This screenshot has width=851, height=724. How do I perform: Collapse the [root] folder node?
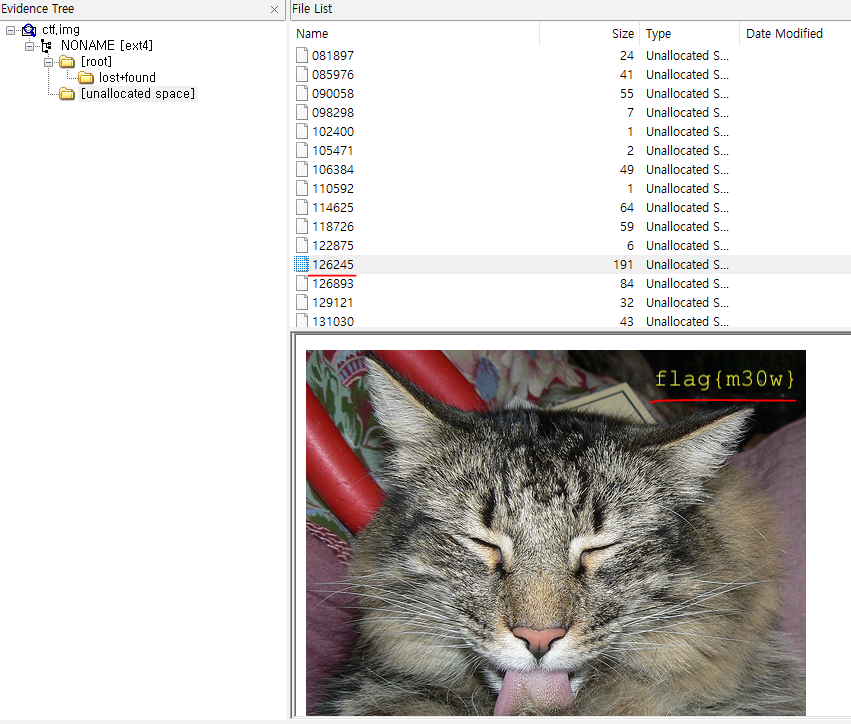(x=48, y=62)
